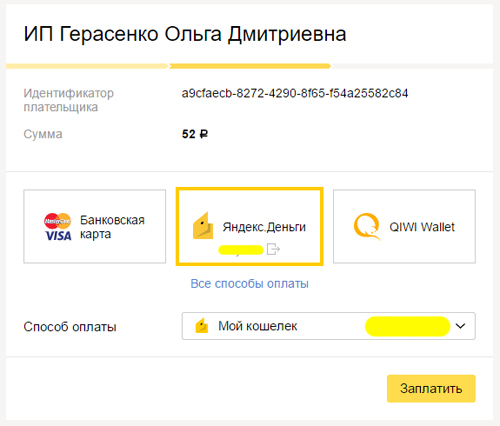
Task: Click the 52 ₽ sum amount
Action: [x=195, y=134]
